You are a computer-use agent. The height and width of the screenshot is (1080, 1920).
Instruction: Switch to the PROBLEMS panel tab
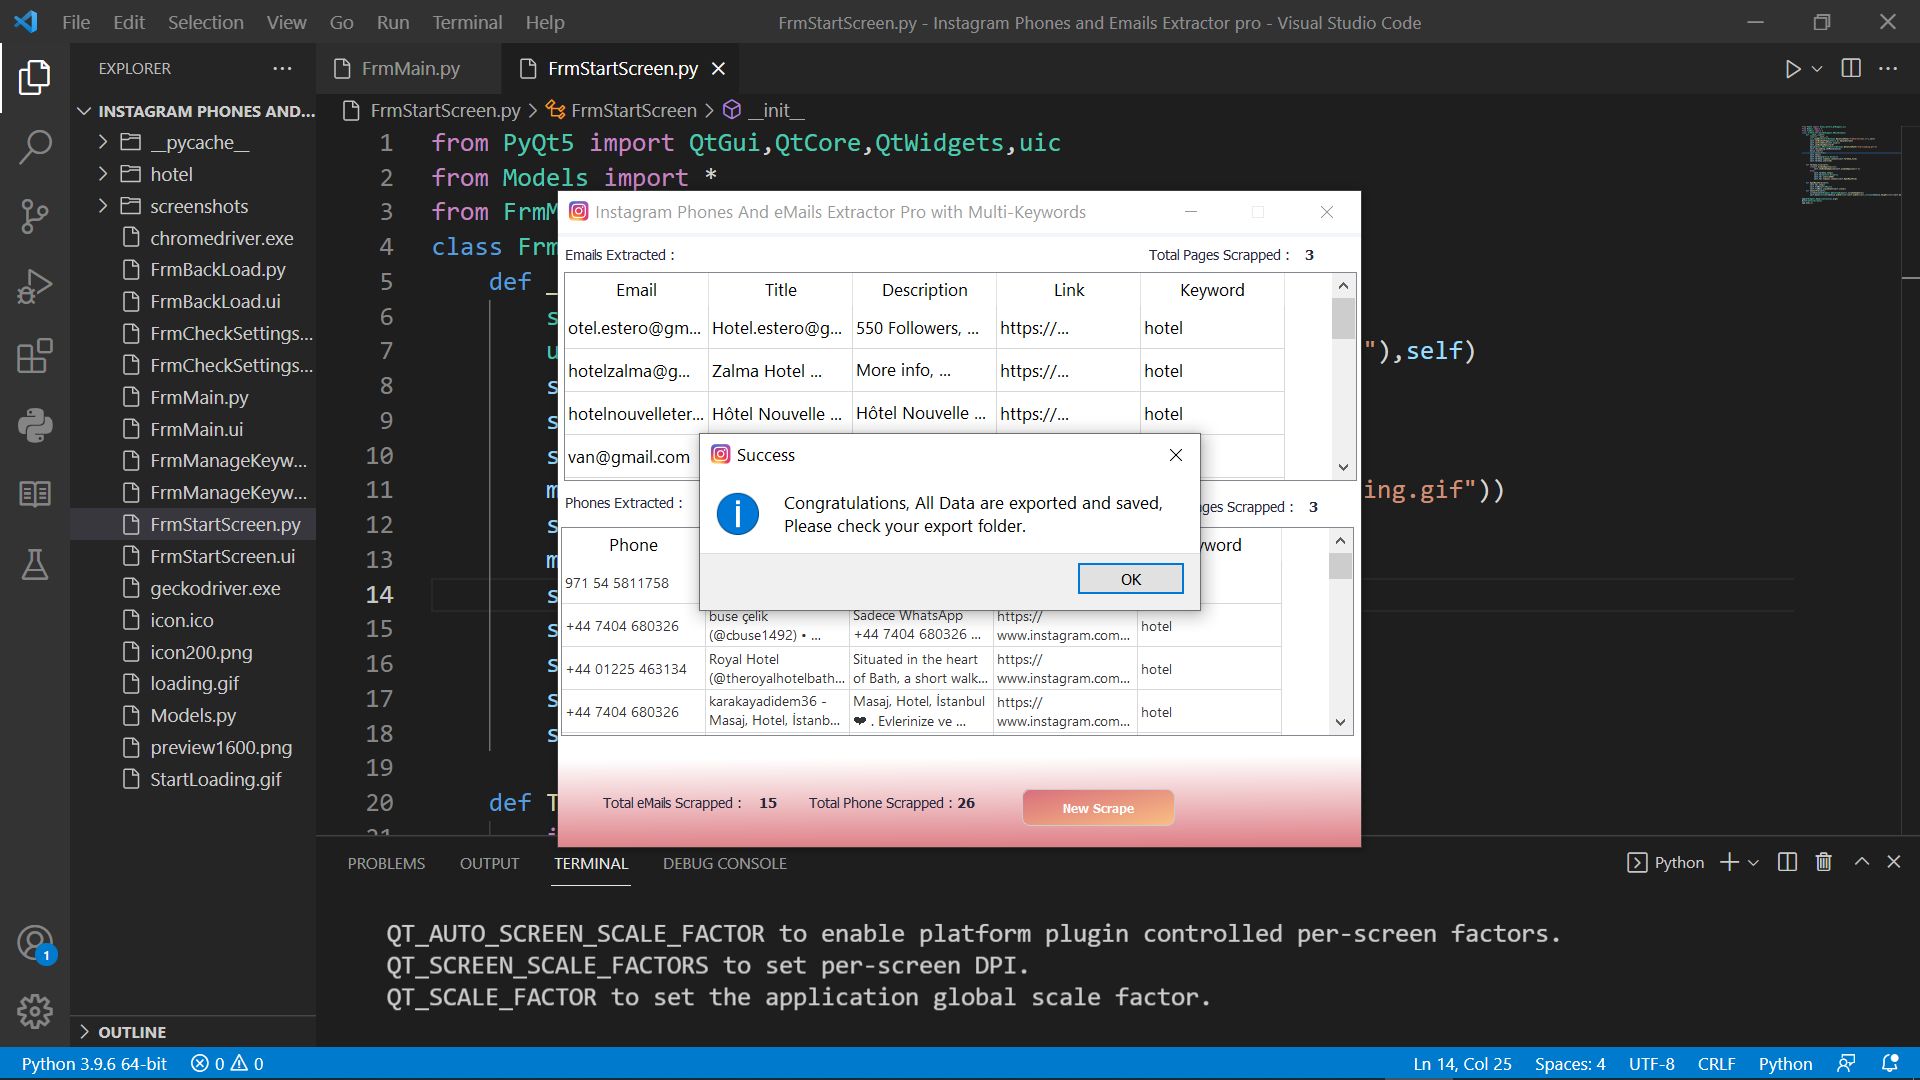coord(386,863)
